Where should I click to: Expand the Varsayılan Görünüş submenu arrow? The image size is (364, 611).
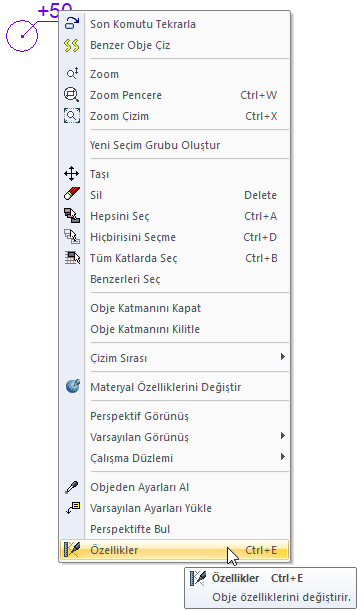[283, 436]
